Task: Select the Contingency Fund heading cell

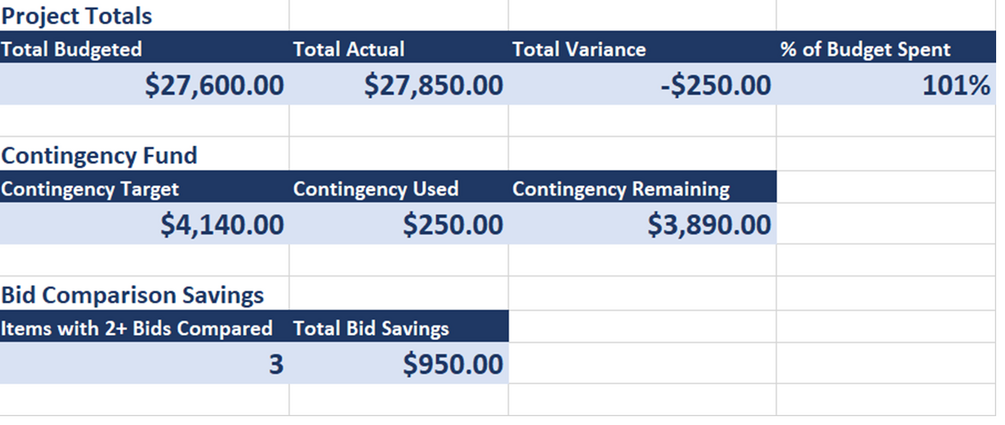Action: click(144, 154)
